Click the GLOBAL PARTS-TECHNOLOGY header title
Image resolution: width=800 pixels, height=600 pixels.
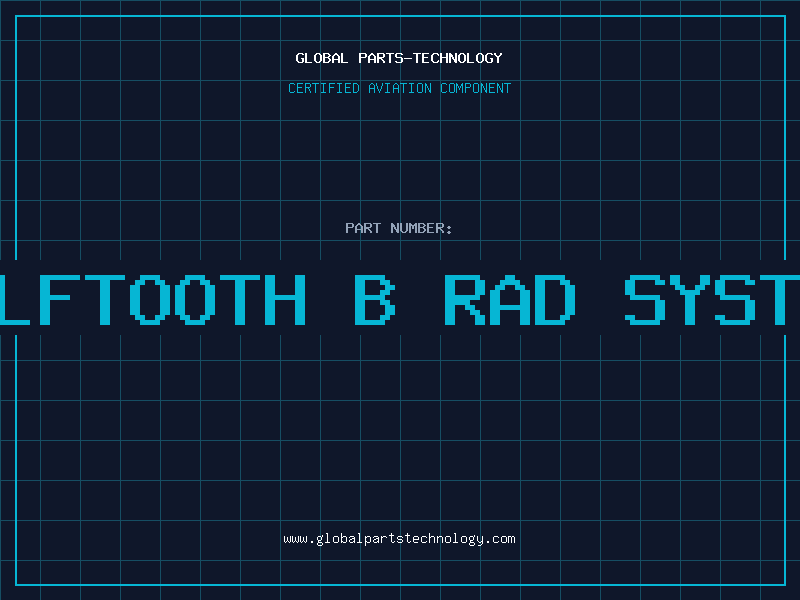tap(399, 58)
